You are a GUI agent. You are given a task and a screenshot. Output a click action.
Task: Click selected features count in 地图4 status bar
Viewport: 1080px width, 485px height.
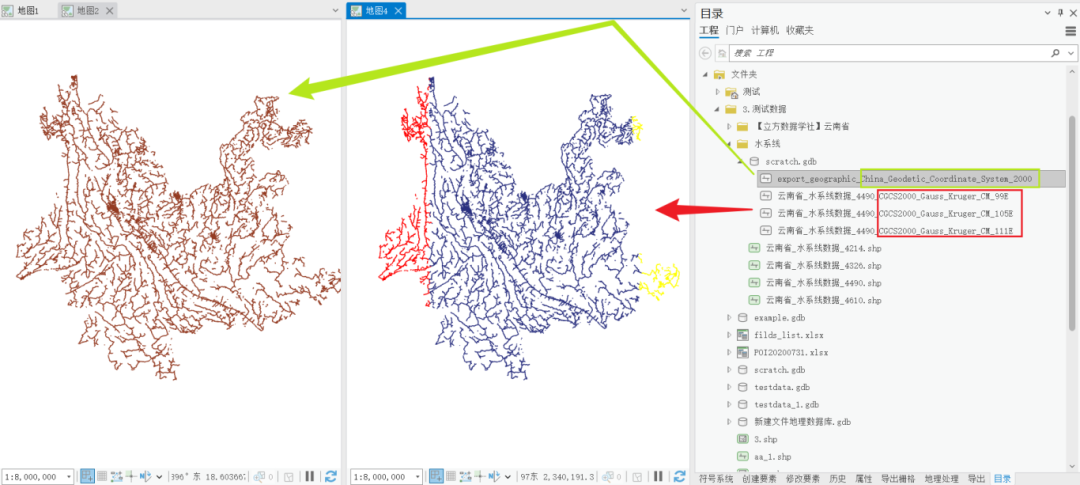pos(612,476)
